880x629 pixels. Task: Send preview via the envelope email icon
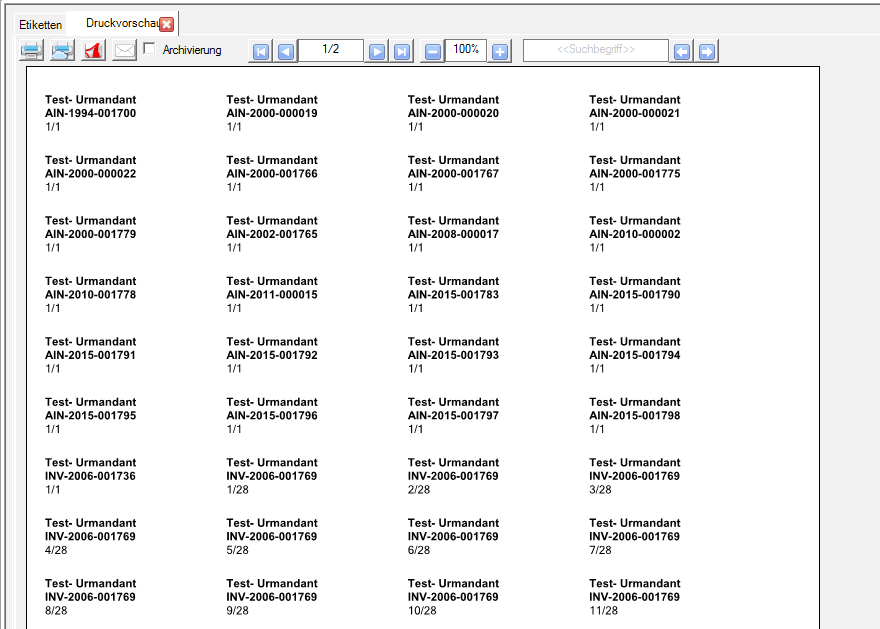tap(124, 51)
